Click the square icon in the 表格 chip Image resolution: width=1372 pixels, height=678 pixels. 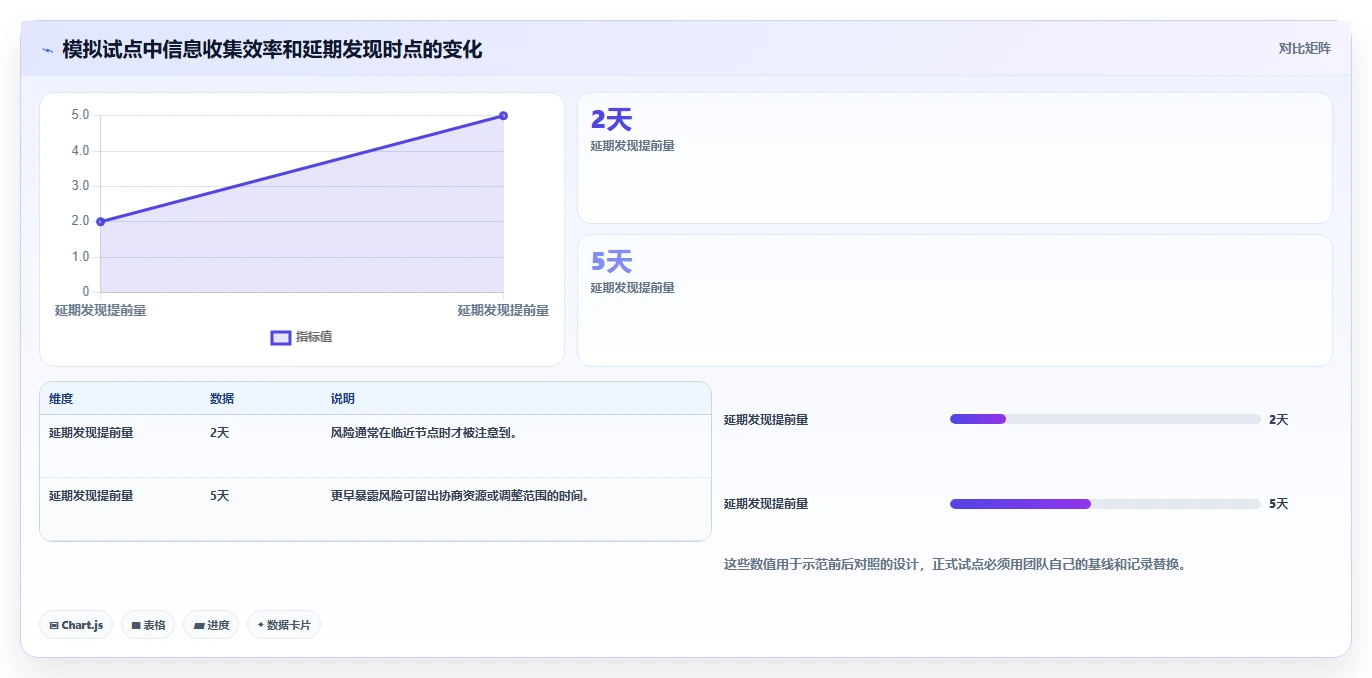[136, 625]
